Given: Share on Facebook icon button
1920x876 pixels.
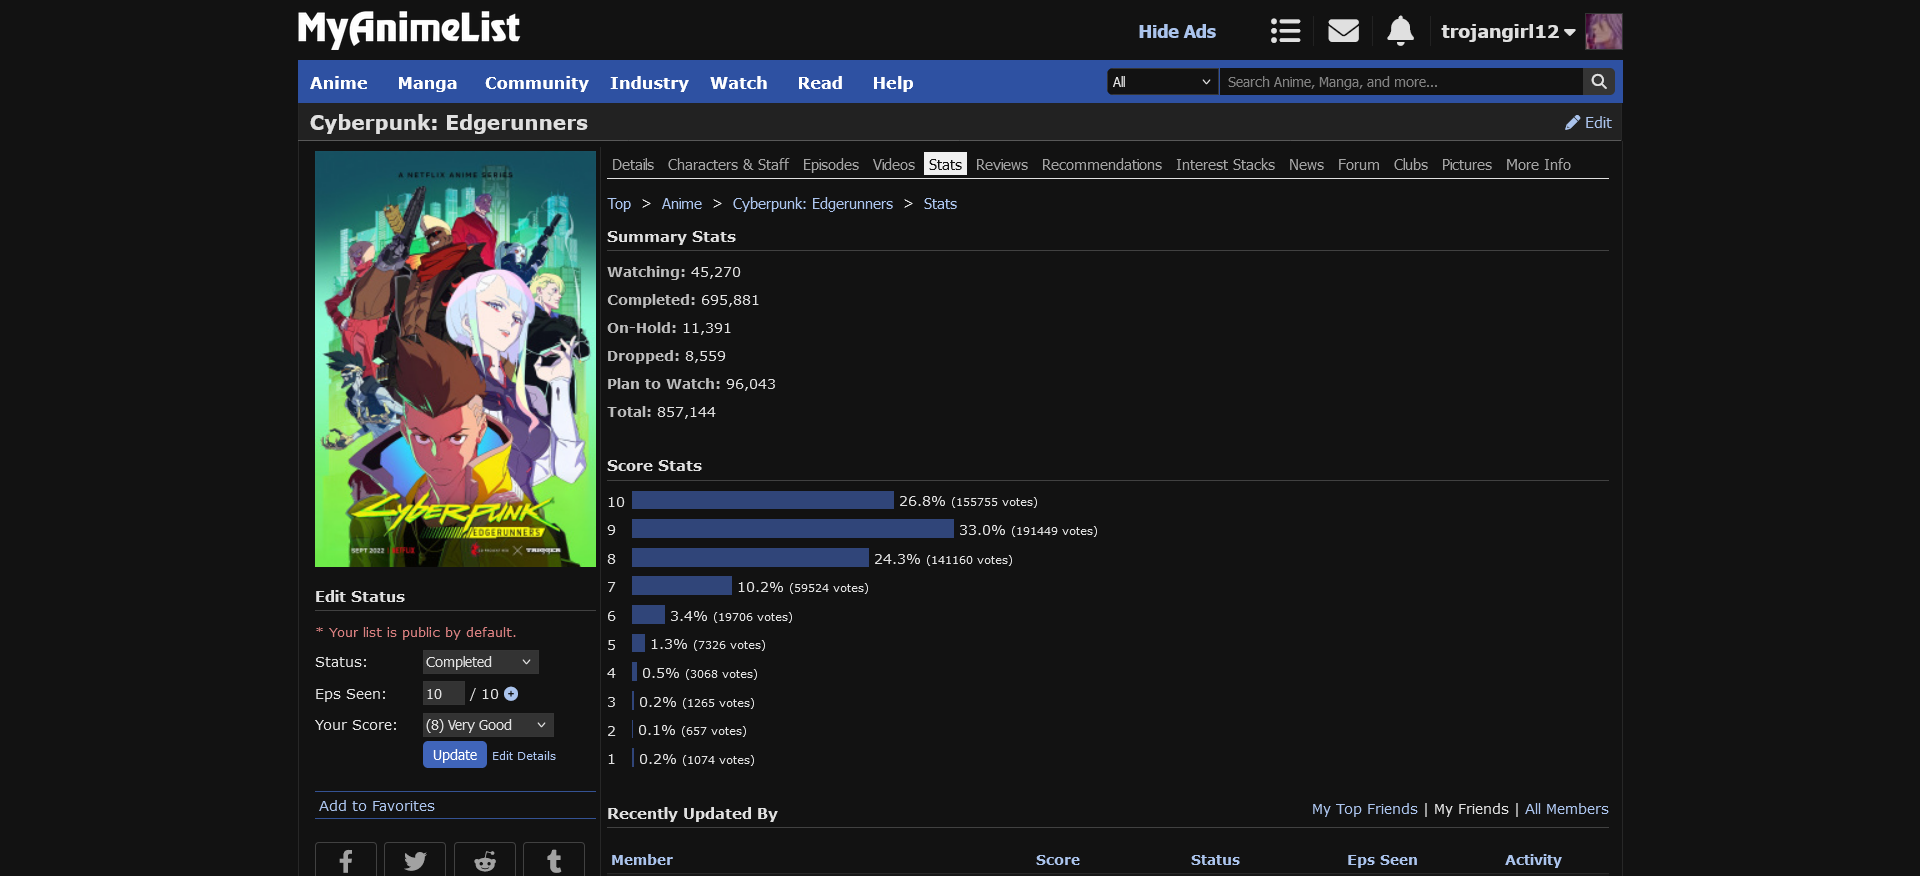Looking at the screenshot, I should click(x=346, y=859).
